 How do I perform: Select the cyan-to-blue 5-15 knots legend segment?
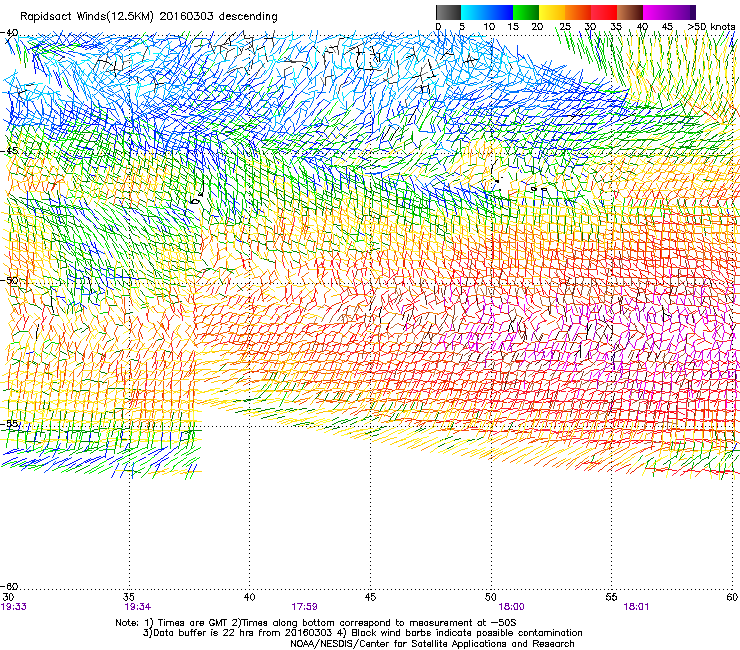[487, 12]
